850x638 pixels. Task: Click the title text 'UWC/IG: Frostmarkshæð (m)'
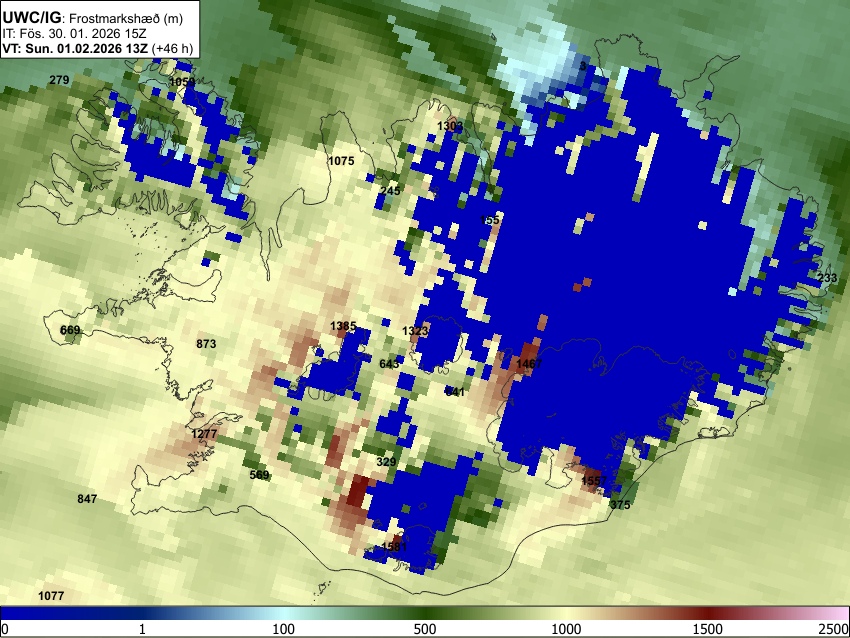[x=93, y=18]
